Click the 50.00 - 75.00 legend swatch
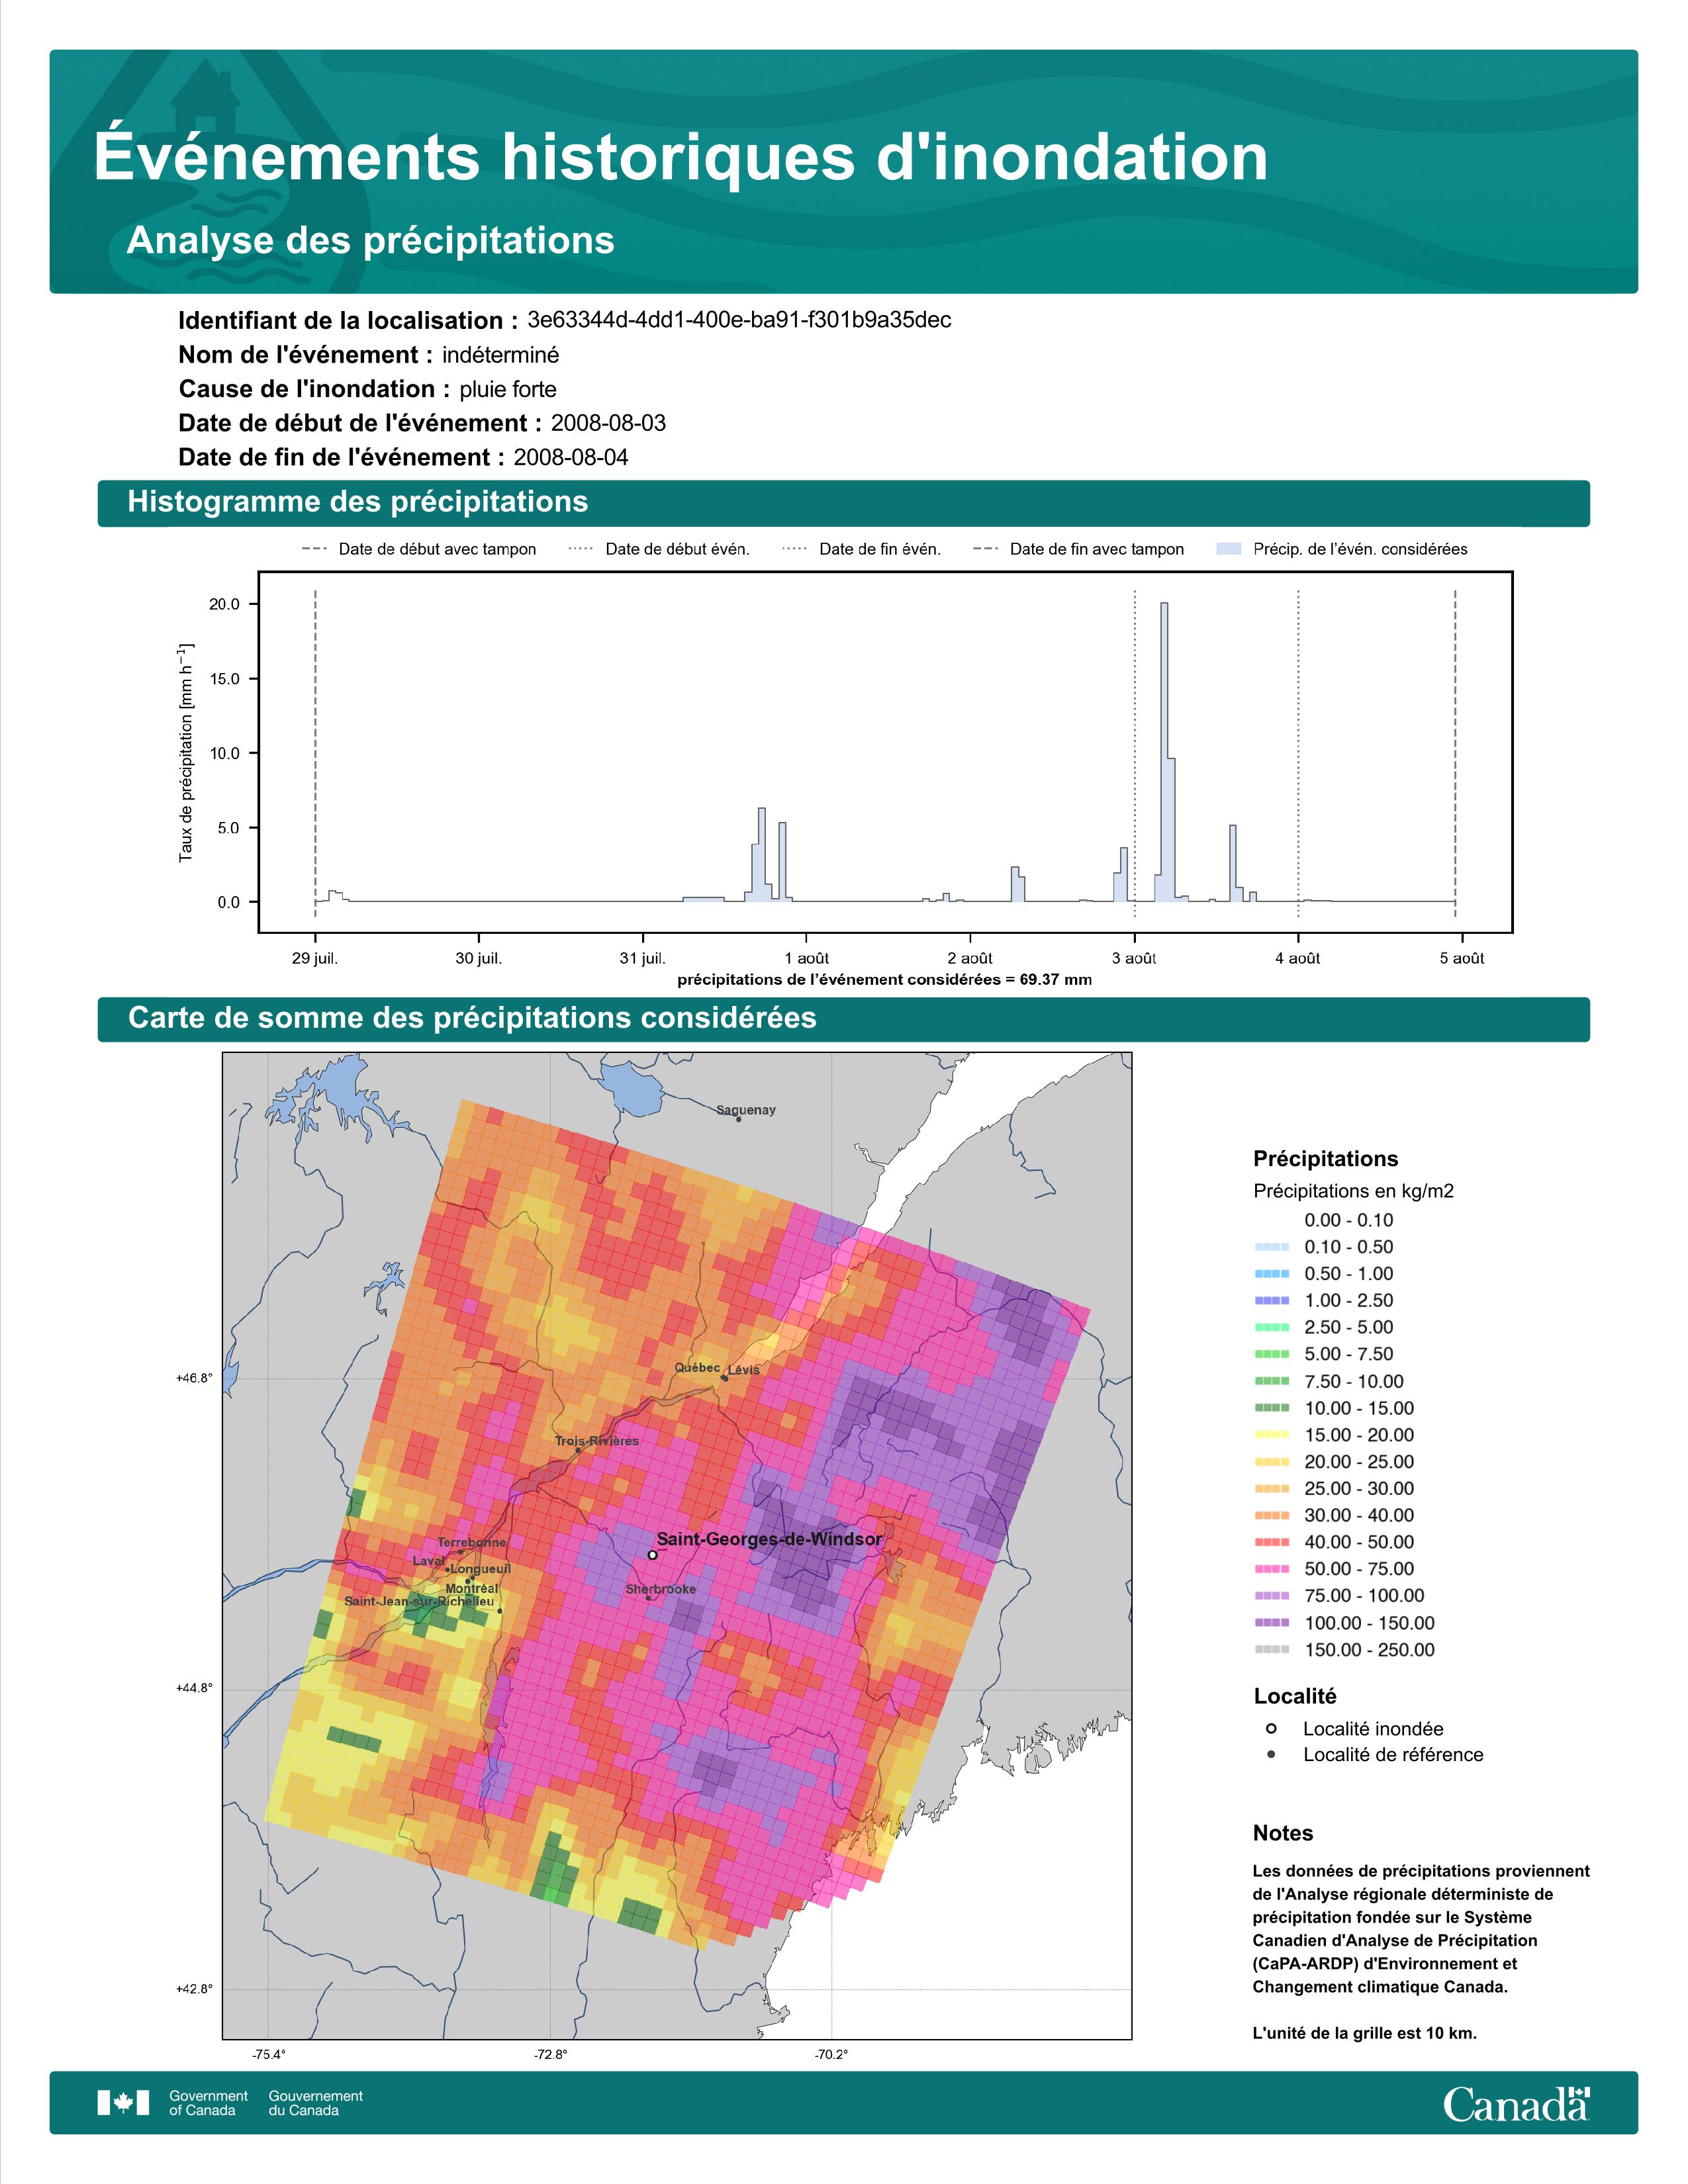The width and height of the screenshot is (1688, 2184). pos(1271,1569)
